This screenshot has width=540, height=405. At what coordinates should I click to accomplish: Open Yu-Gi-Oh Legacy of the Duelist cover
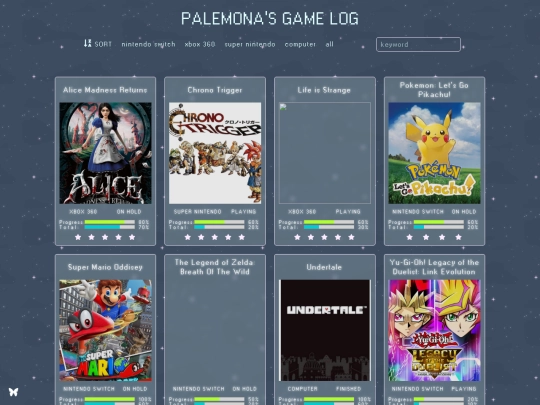coord(434,330)
